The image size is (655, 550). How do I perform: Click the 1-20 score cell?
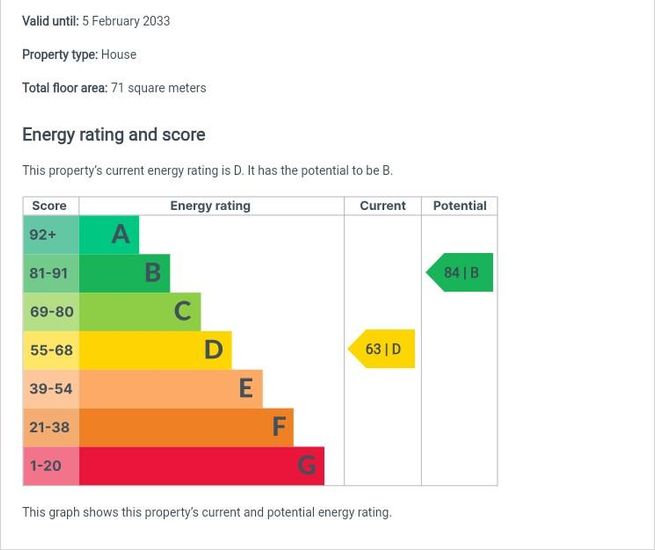point(50,466)
